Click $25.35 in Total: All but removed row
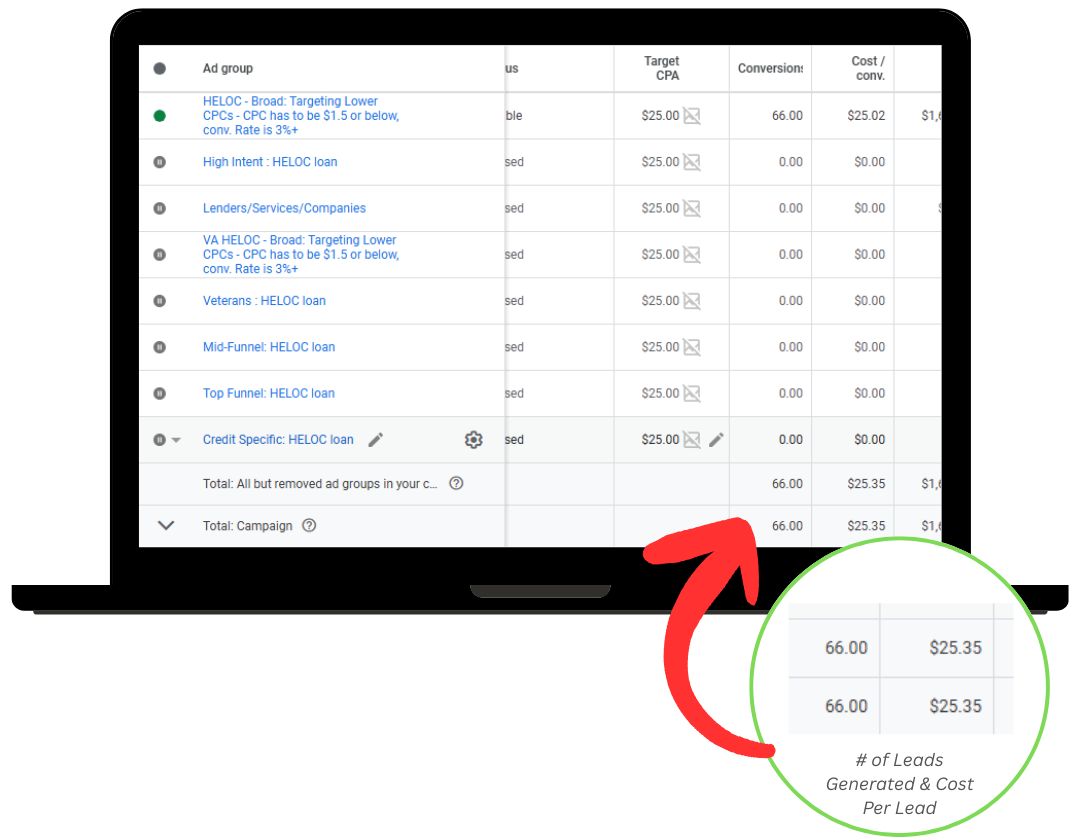The width and height of the screenshot is (1080, 837). [x=866, y=484]
